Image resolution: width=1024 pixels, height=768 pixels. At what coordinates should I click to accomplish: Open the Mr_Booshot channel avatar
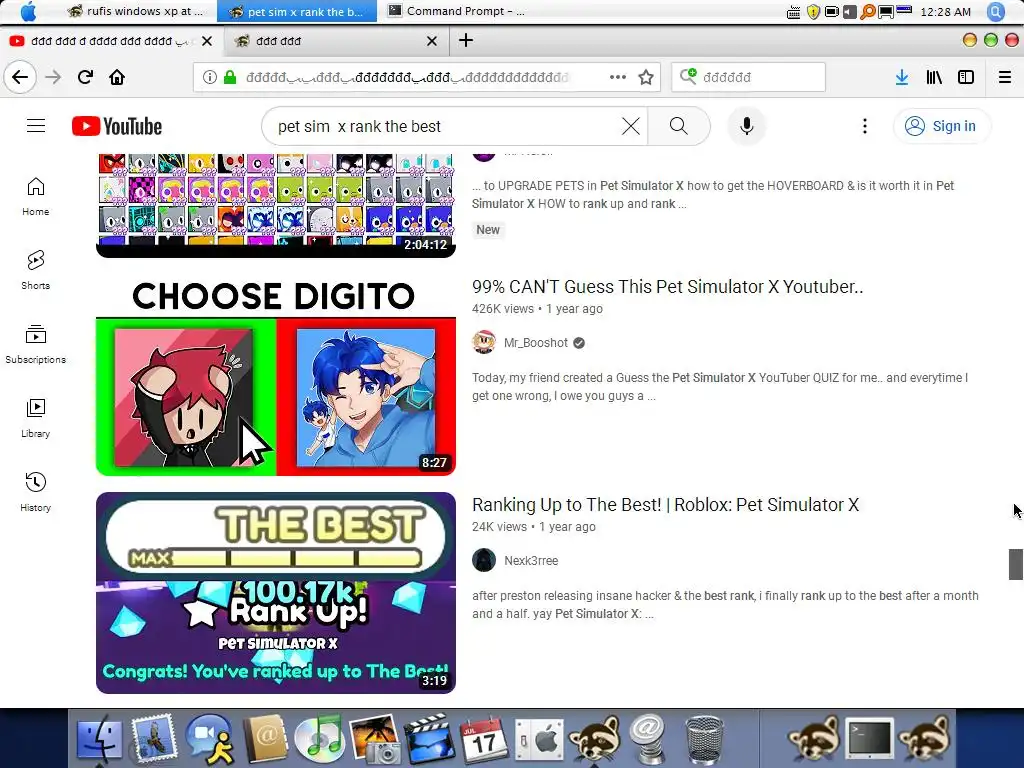tap(484, 342)
